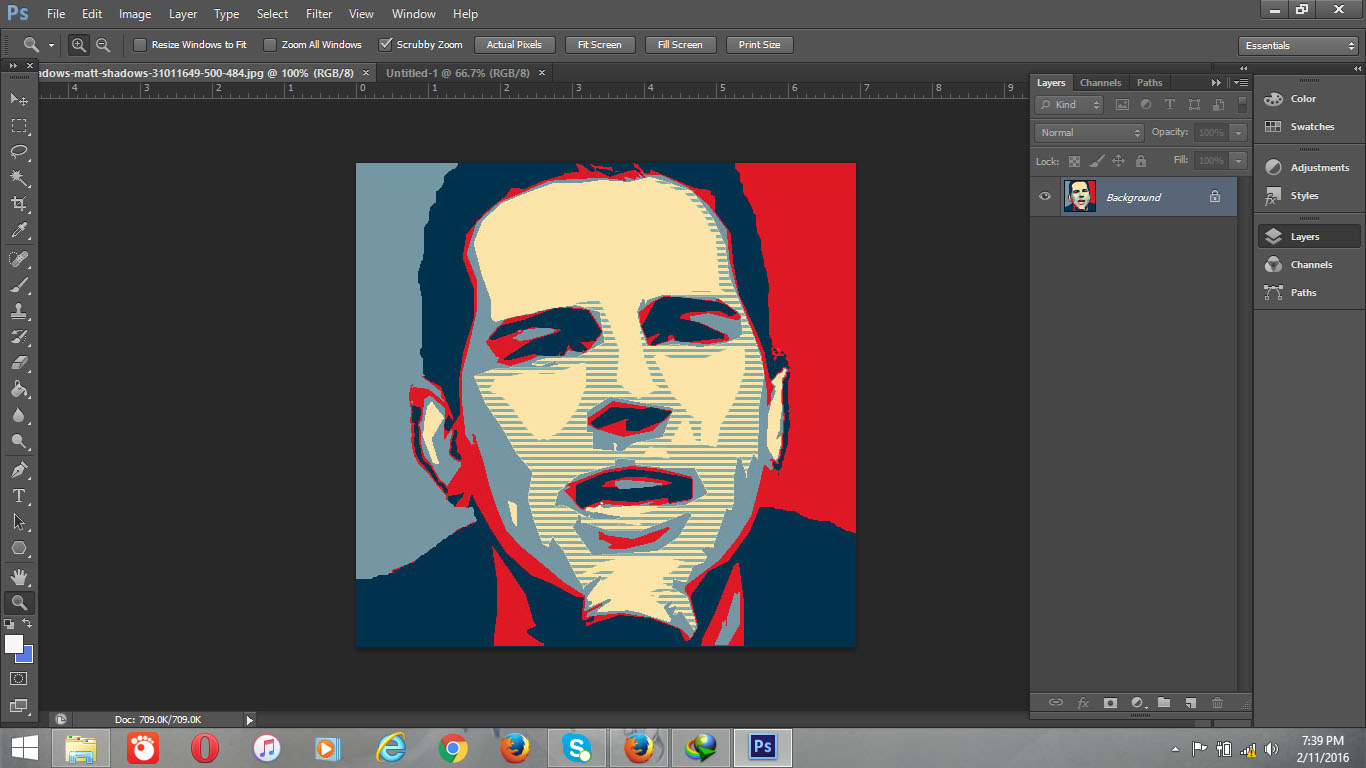Screen dimensions: 1366x768
Task: Toggle the type layer filter icon
Action: tap(1170, 105)
